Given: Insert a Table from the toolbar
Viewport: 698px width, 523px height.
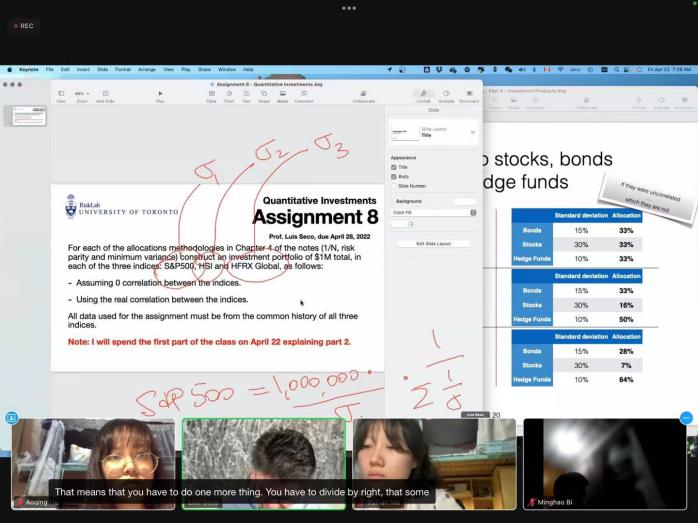Looking at the screenshot, I should pyautogui.click(x=211, y=95).
